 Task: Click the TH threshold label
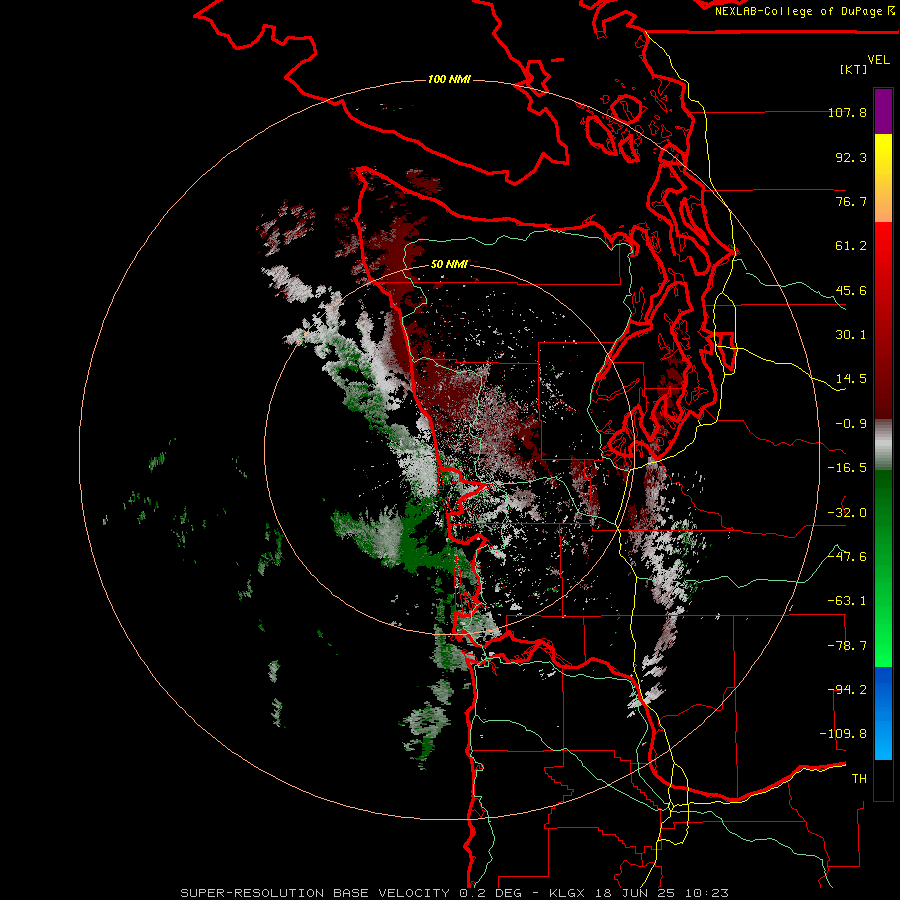859,779
